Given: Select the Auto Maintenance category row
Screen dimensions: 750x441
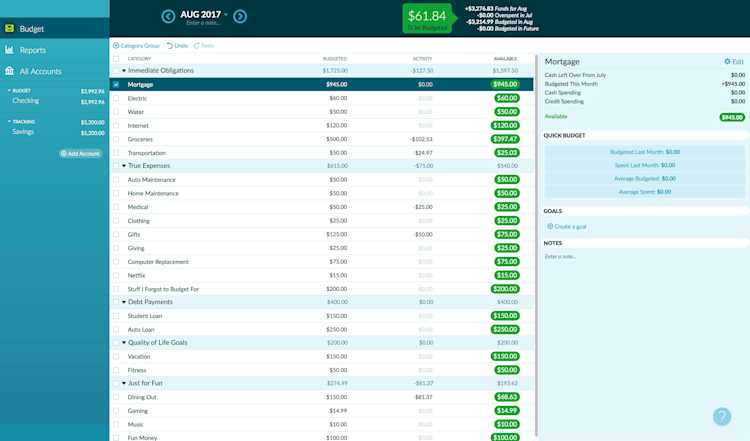Looking at the screenshot, I should [321, 180].
